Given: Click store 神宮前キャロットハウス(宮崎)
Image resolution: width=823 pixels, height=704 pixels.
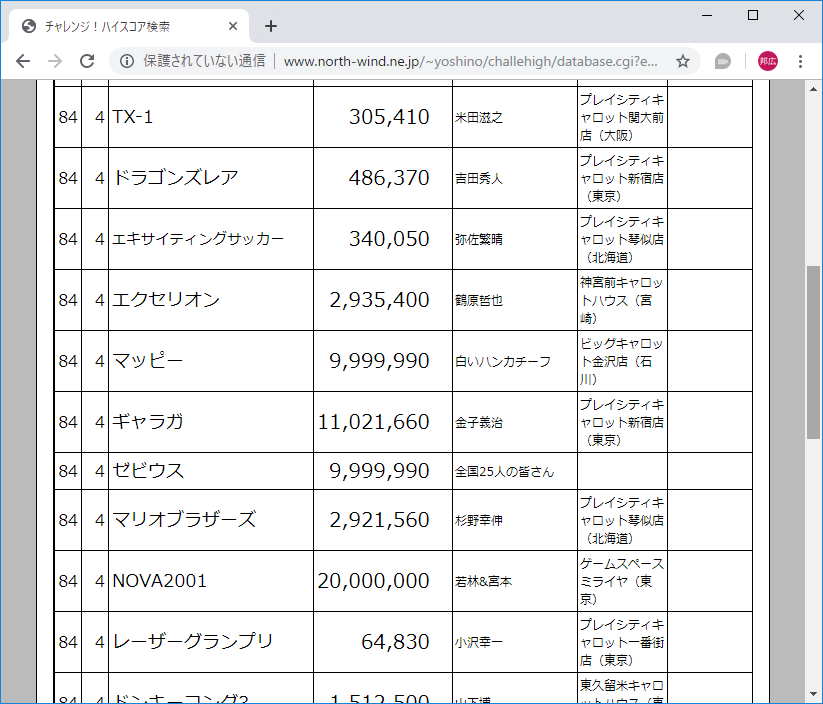Looking at the screenshot, I should pos(622,300).
